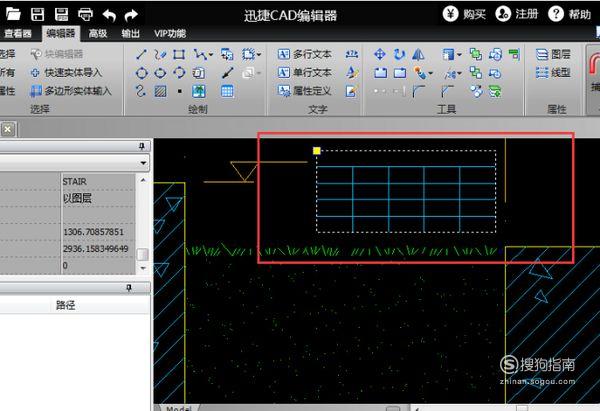This screenshot has width=600, height=411.
Task: Click the 购买 purchase button
Action: (464, 15)
